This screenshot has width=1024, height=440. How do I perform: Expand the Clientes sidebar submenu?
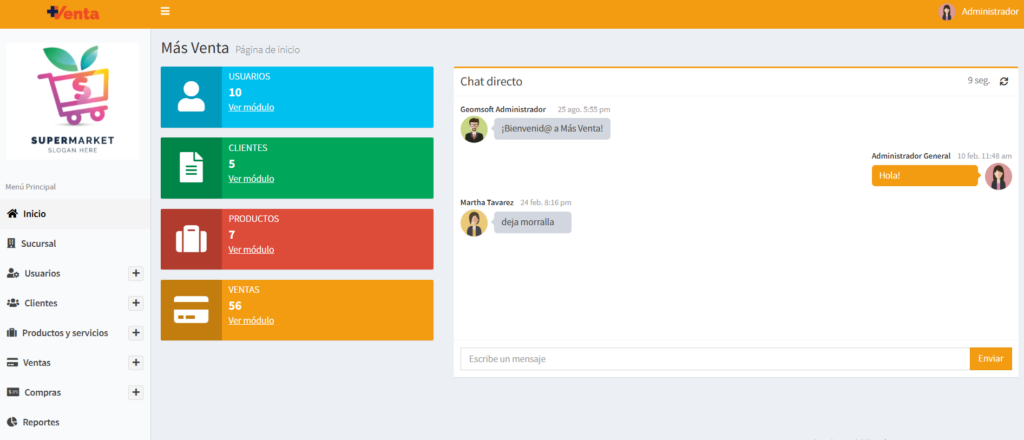pyautogui.click(x=136, y=303)
